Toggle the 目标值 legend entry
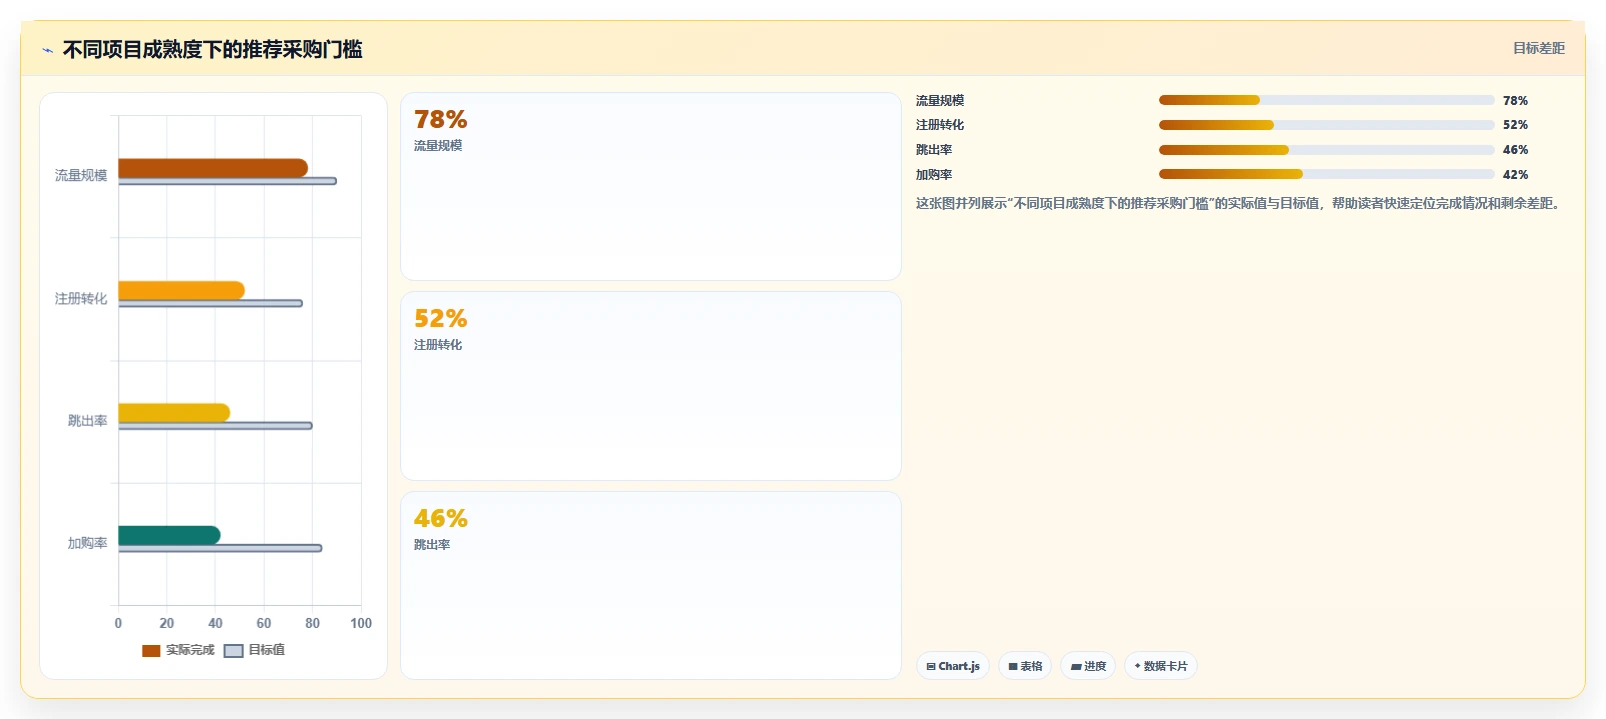 click(x=254, y=650)
